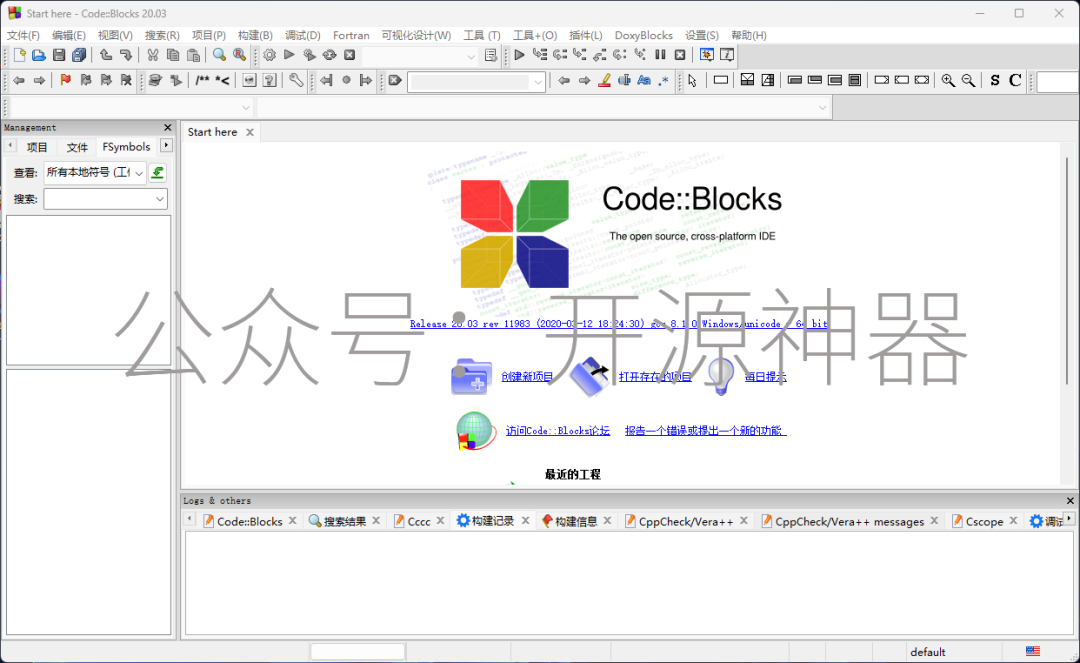Open settings with the wrench toolbar icon
This screenshot has height=663, width=1080.
coord(295,81)
